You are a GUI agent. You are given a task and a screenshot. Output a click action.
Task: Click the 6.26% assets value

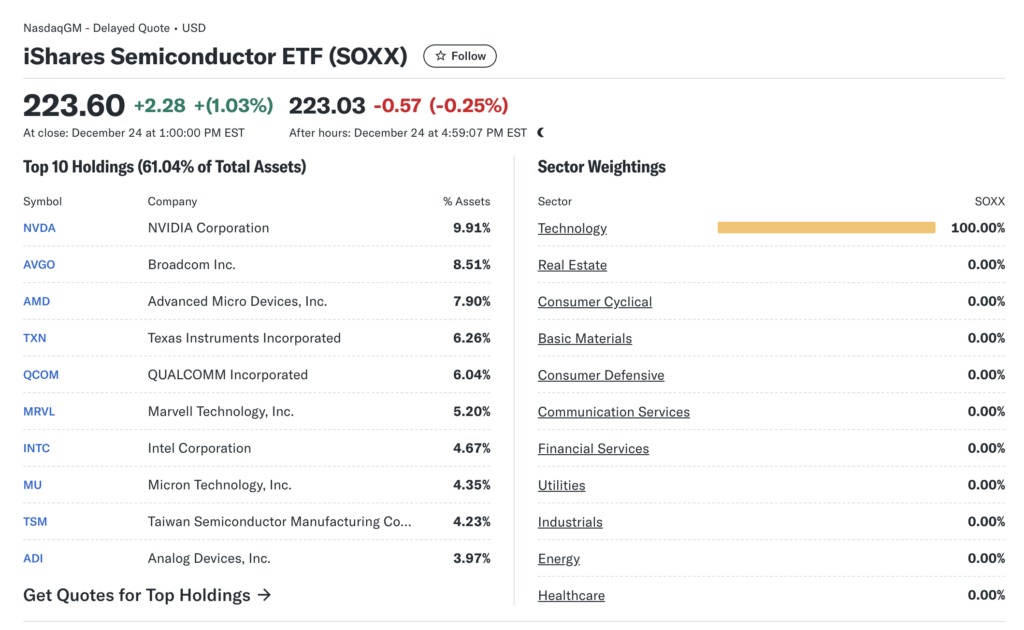pos(472,338)
